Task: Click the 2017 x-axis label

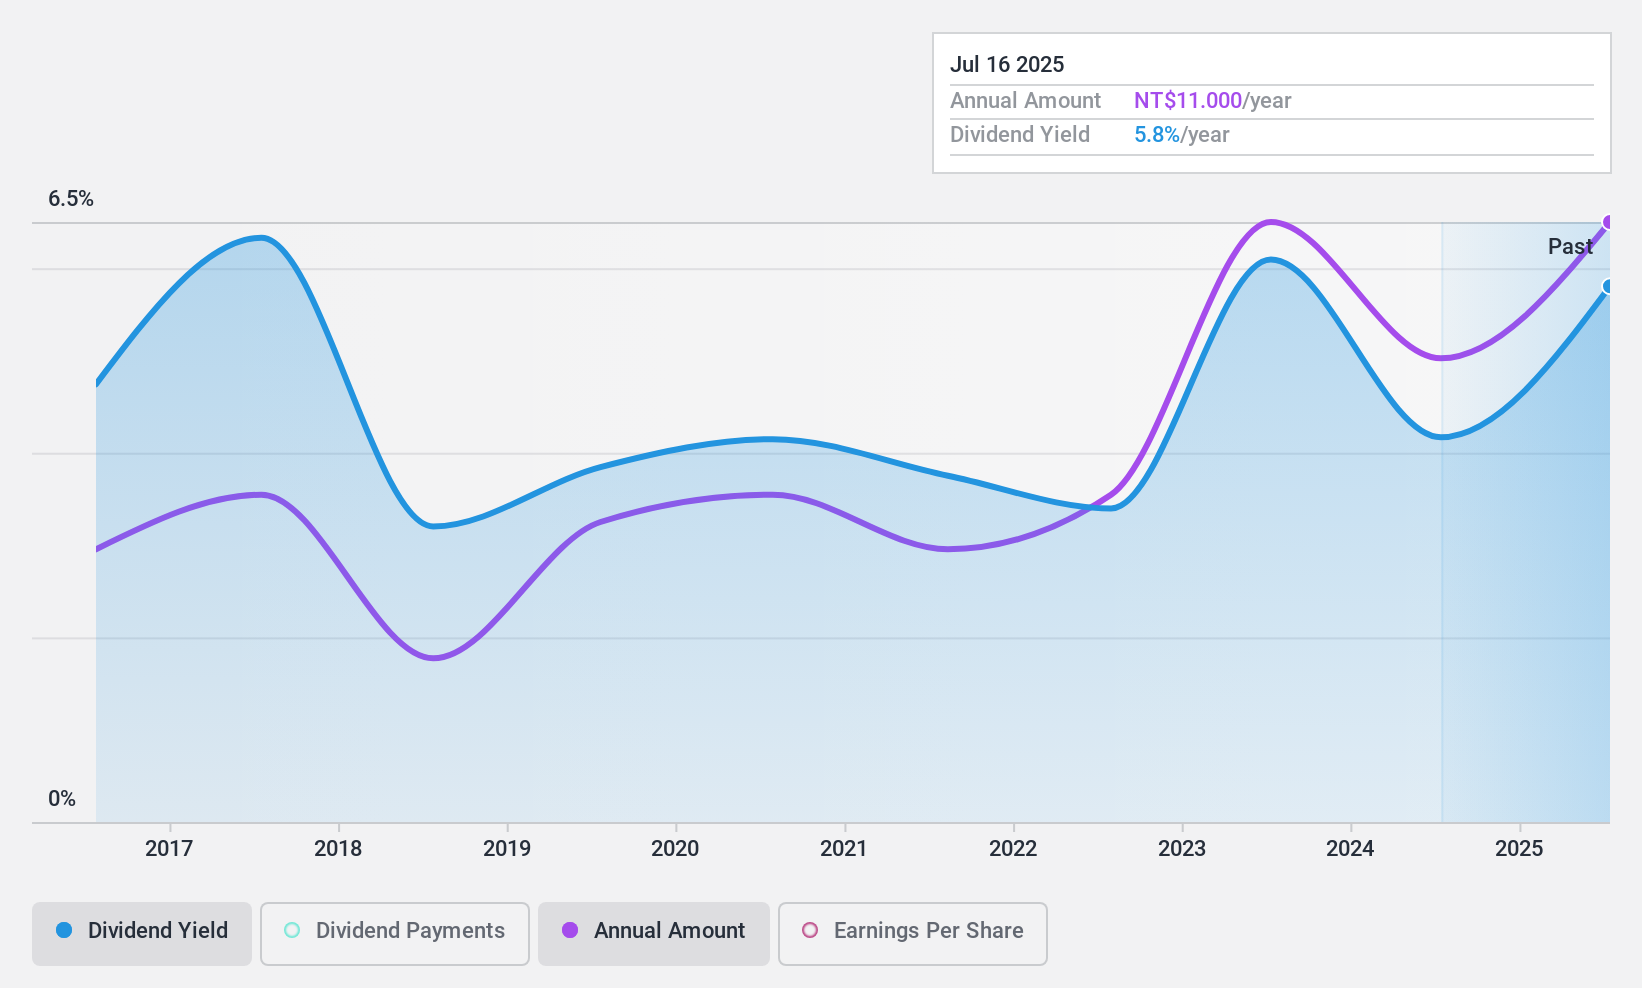Action: tap(169, 849)
